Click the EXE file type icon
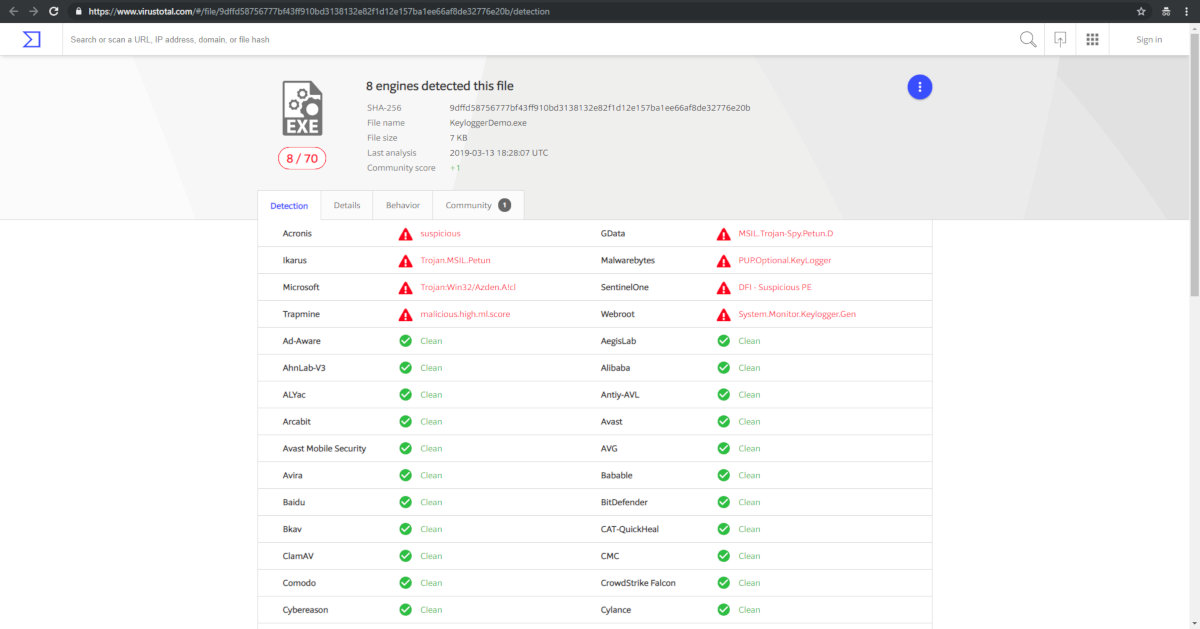The image size is (1200, 629). pos(302,108)
